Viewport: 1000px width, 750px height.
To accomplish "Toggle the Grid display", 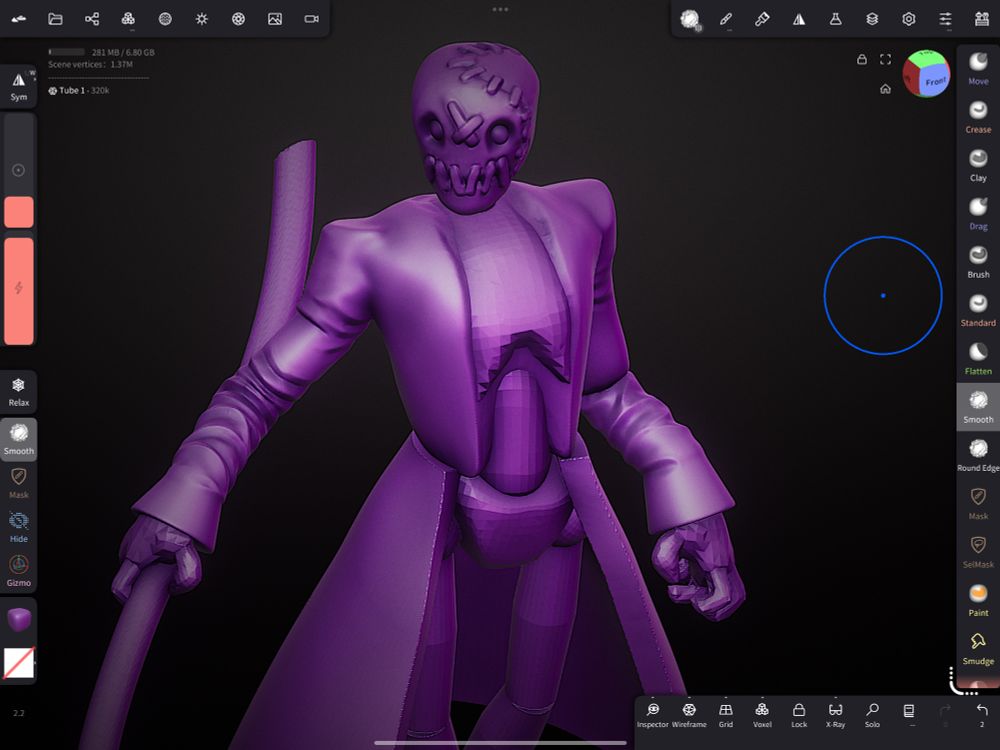I will tap(726, 715).
